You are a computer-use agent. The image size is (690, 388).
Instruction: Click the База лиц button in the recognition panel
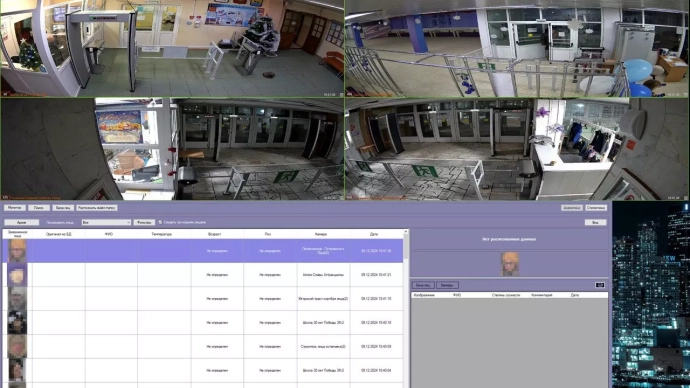tap(423, 285)
